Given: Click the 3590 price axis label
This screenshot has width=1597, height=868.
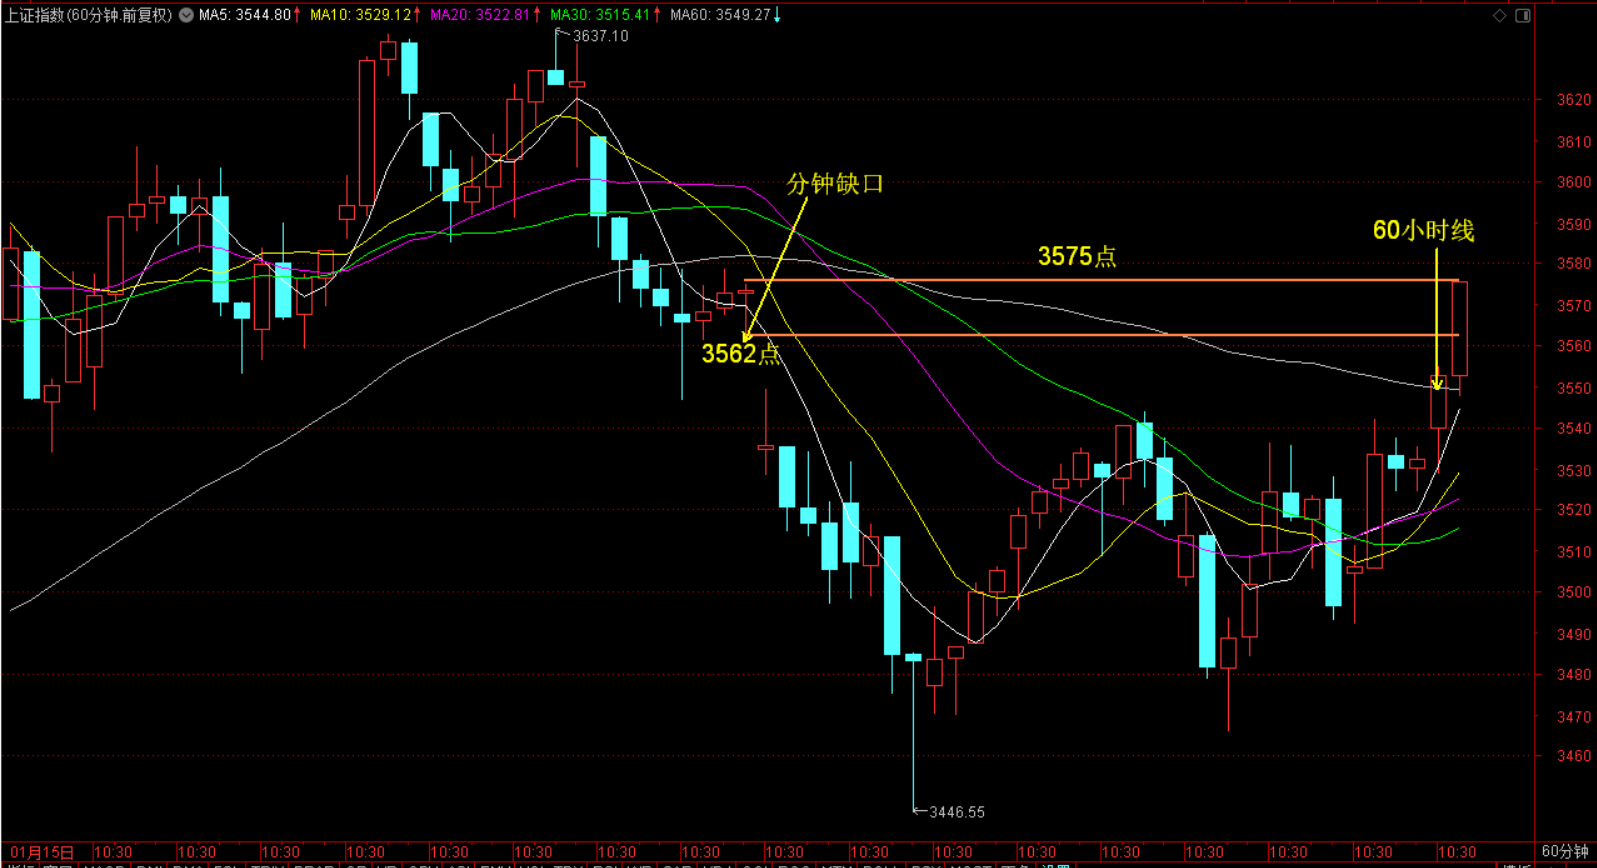Looking at the screenshot, I should click(1574, 224).
